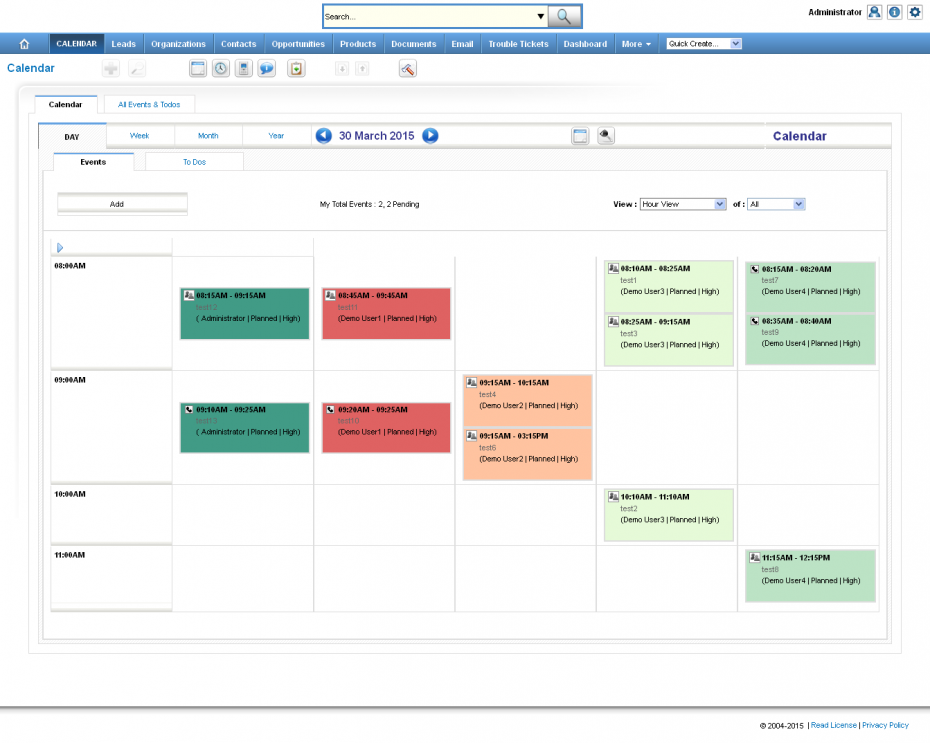930x743 pixels.
Task: Open the Hour View dropdown
Action: coord(683,204)
